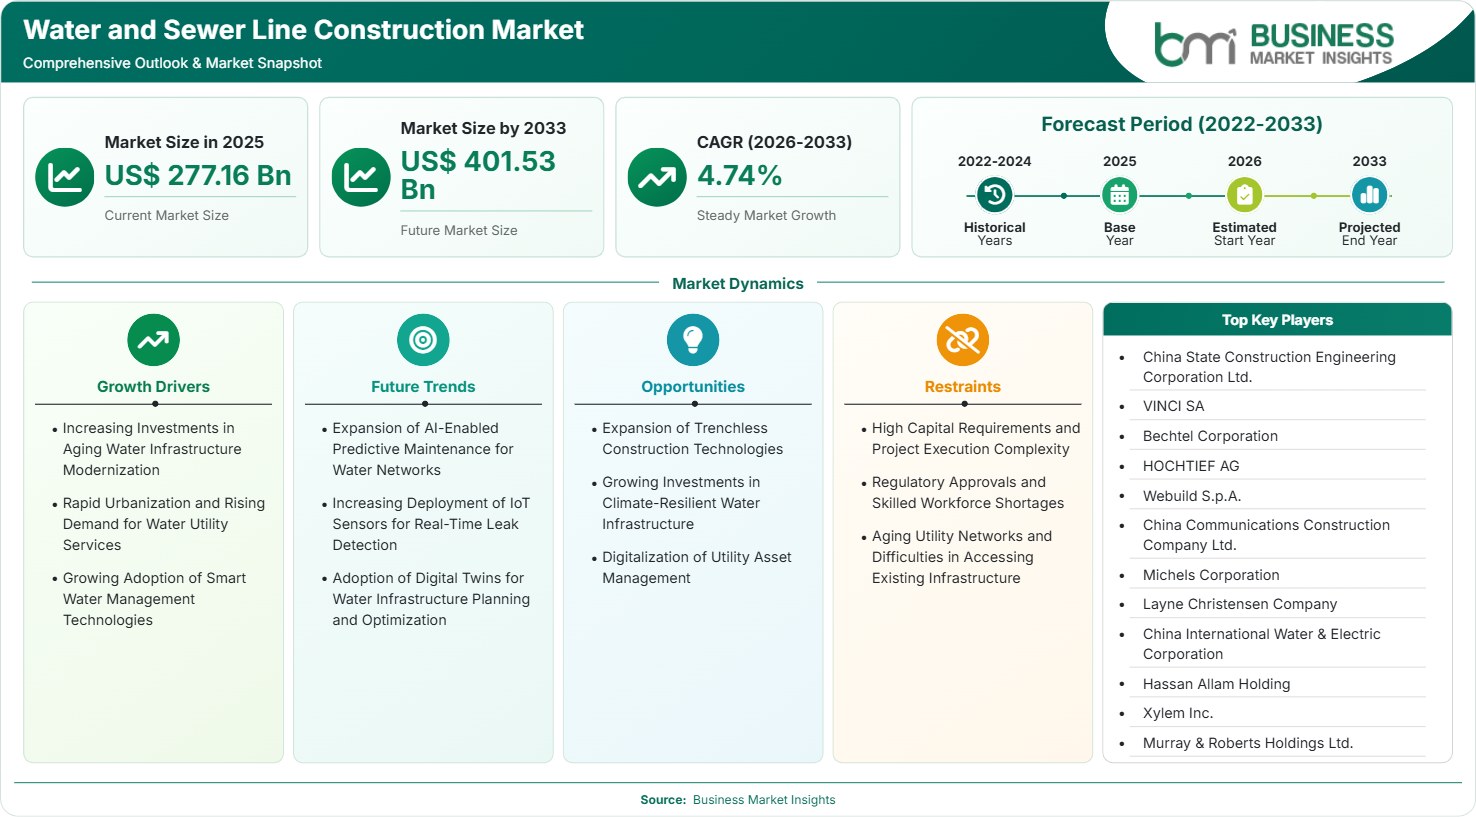Click the Market Dynamics section heading
The width and height of the screenshot is (1476, 817).
pos(738,283)
